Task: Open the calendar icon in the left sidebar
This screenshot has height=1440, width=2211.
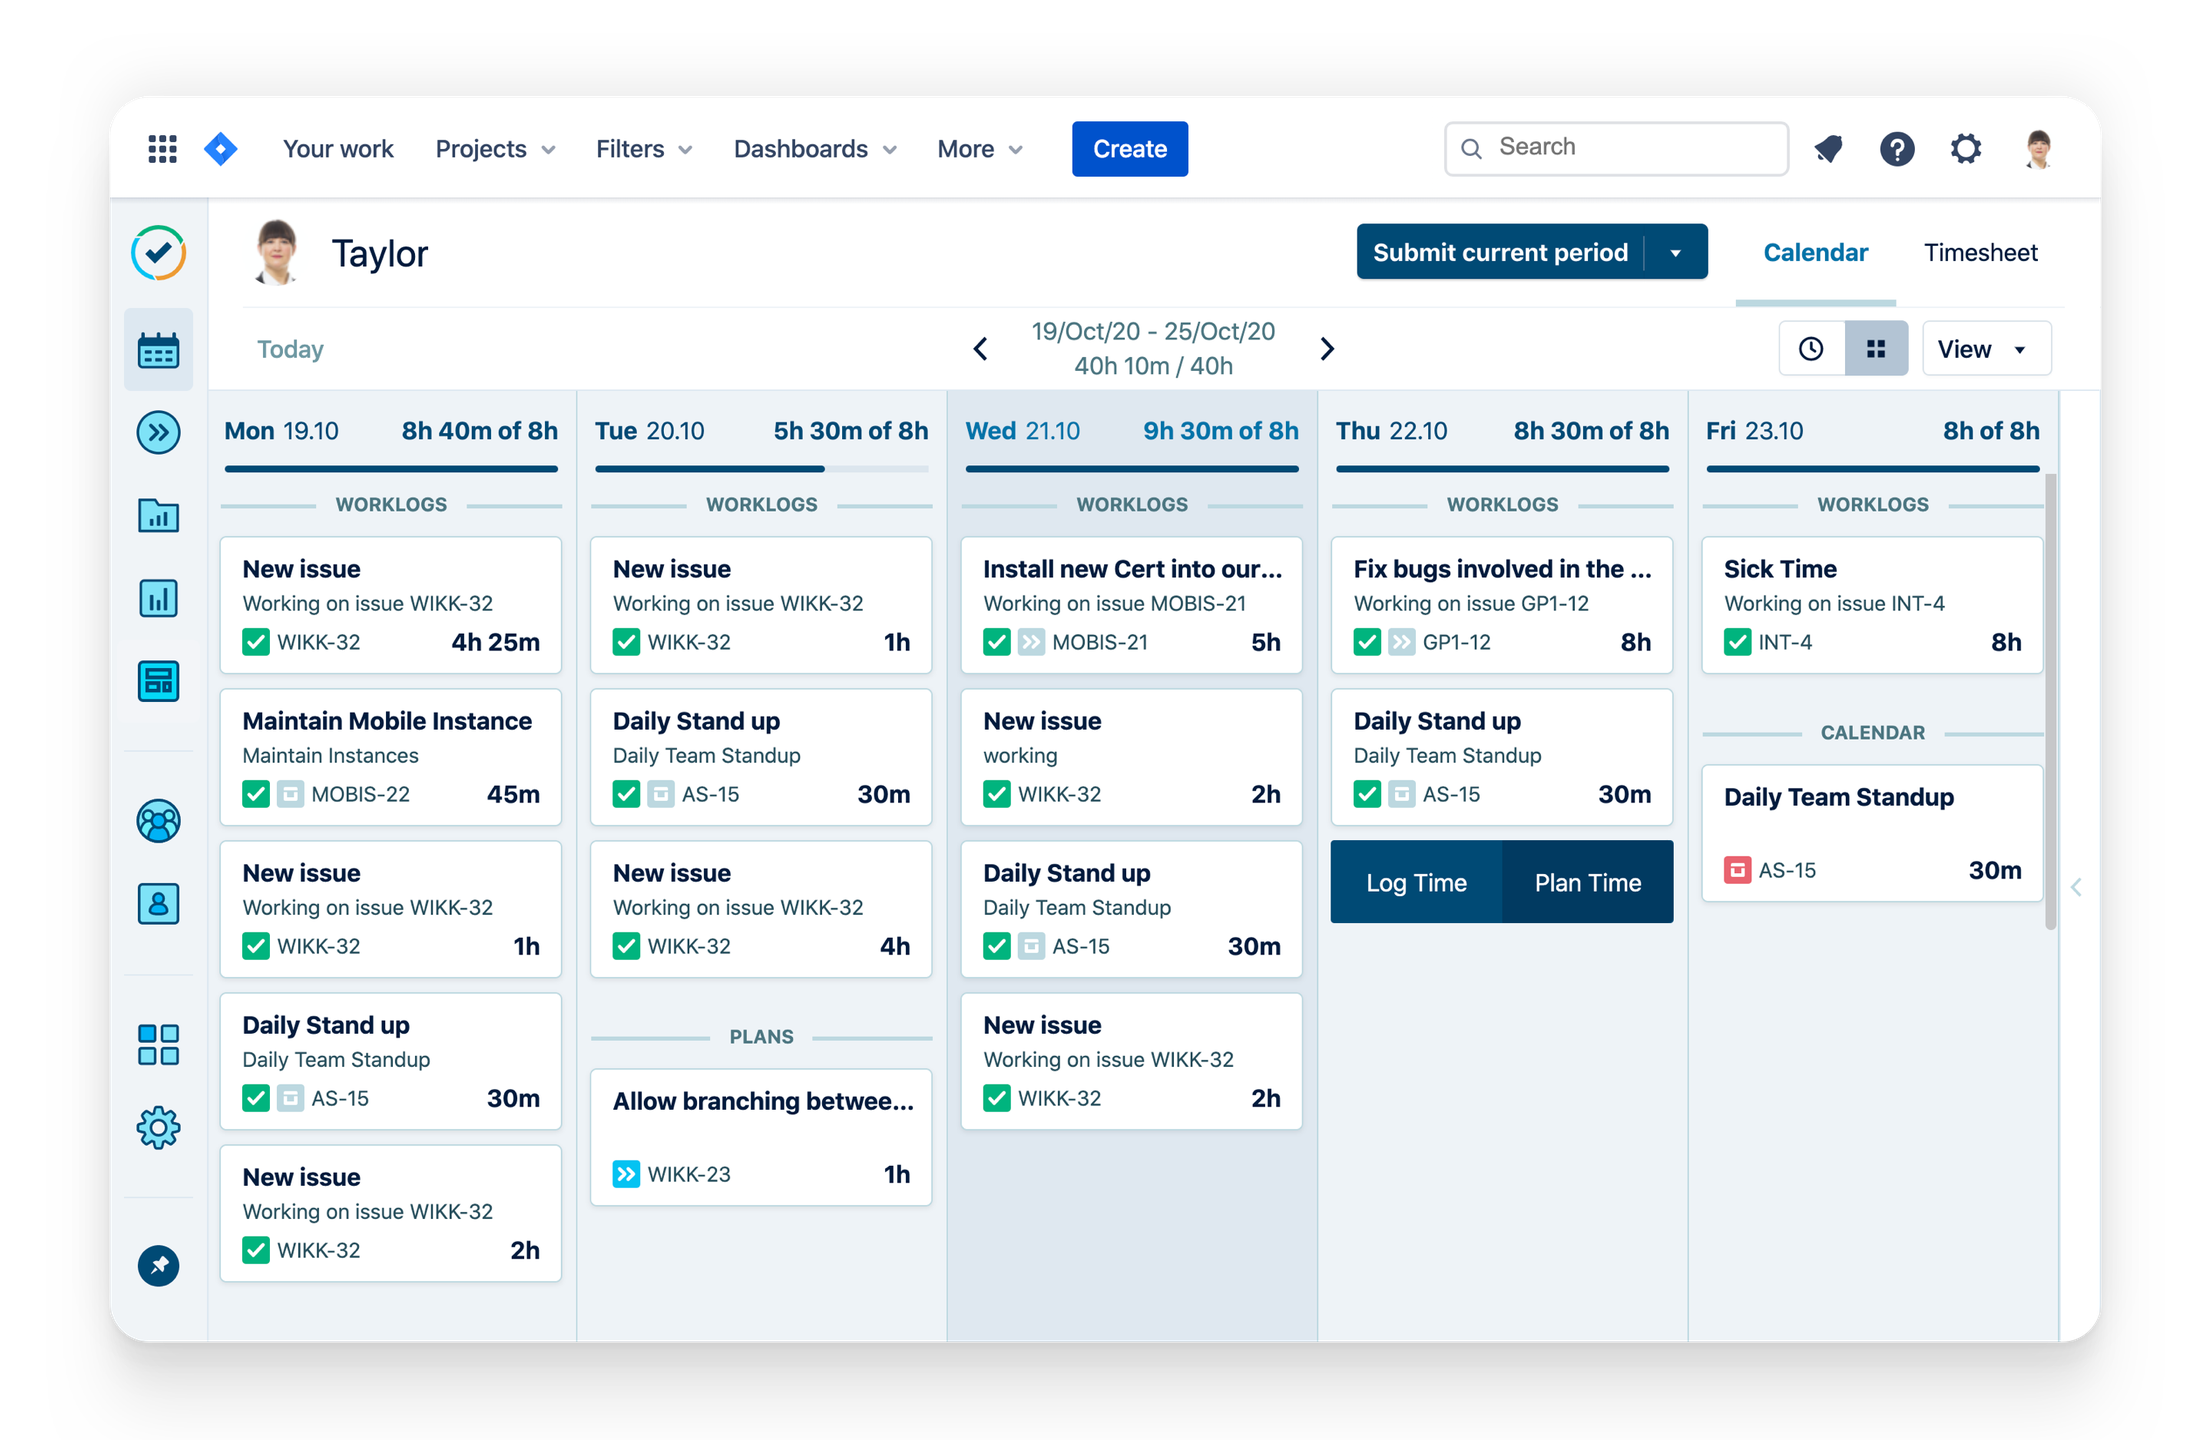Action: (158, 350)
